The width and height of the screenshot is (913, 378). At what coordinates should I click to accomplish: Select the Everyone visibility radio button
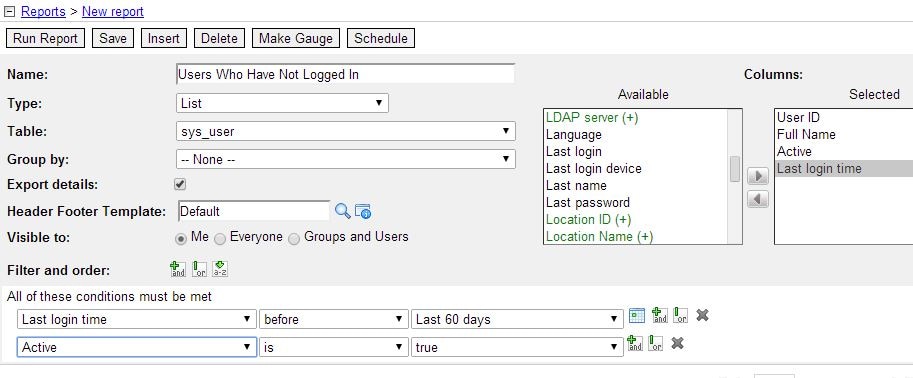220,239
